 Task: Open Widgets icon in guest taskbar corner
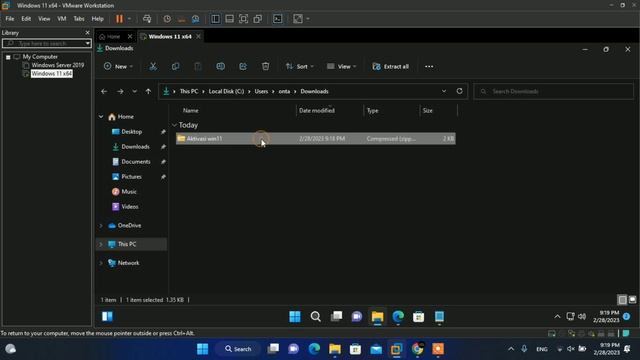tap(107, 316)
